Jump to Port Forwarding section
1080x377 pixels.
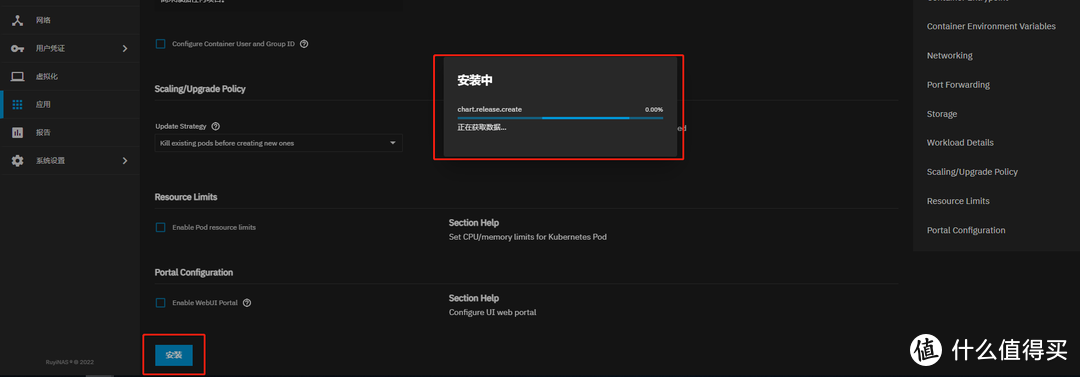958,85
